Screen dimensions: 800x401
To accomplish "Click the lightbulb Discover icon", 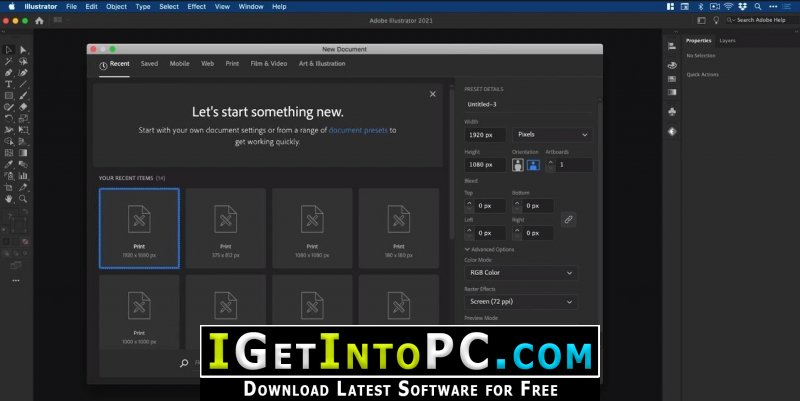I will point(716,20).
